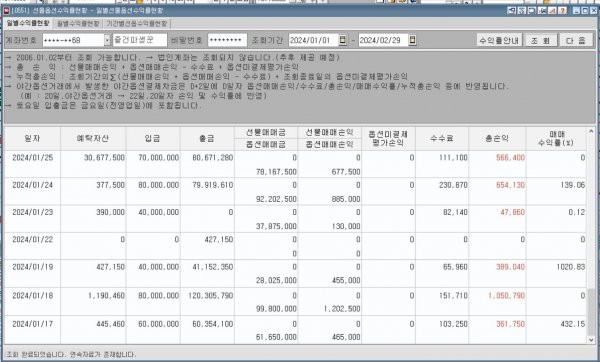Click the 옵션매매금 column header
Image resolution: width=600 pixels, height=362 pixels.
[x=266, y=145]
